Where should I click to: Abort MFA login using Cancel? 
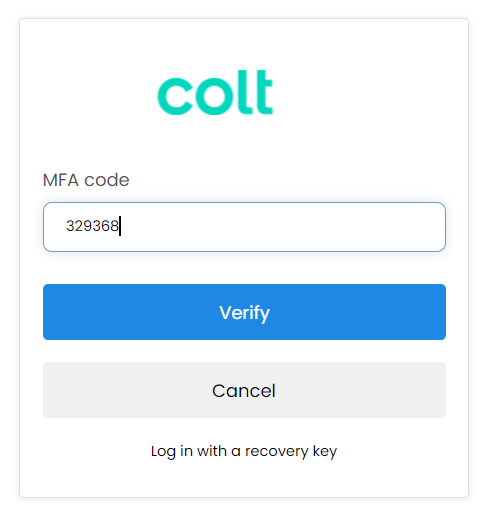(x=244, y=390)
